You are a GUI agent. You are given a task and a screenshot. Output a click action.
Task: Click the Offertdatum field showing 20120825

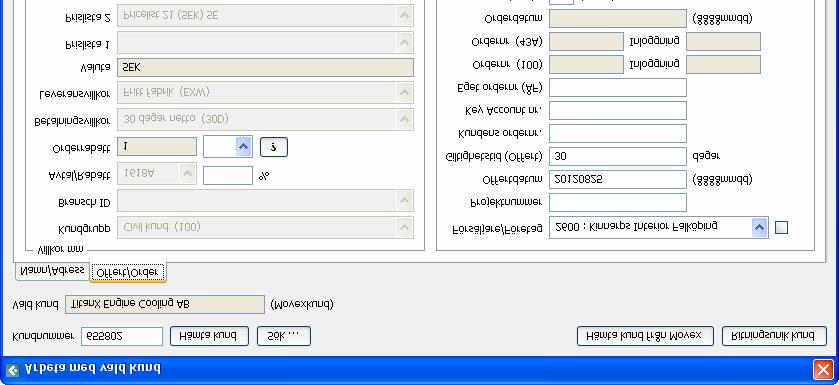pos(617,180)
